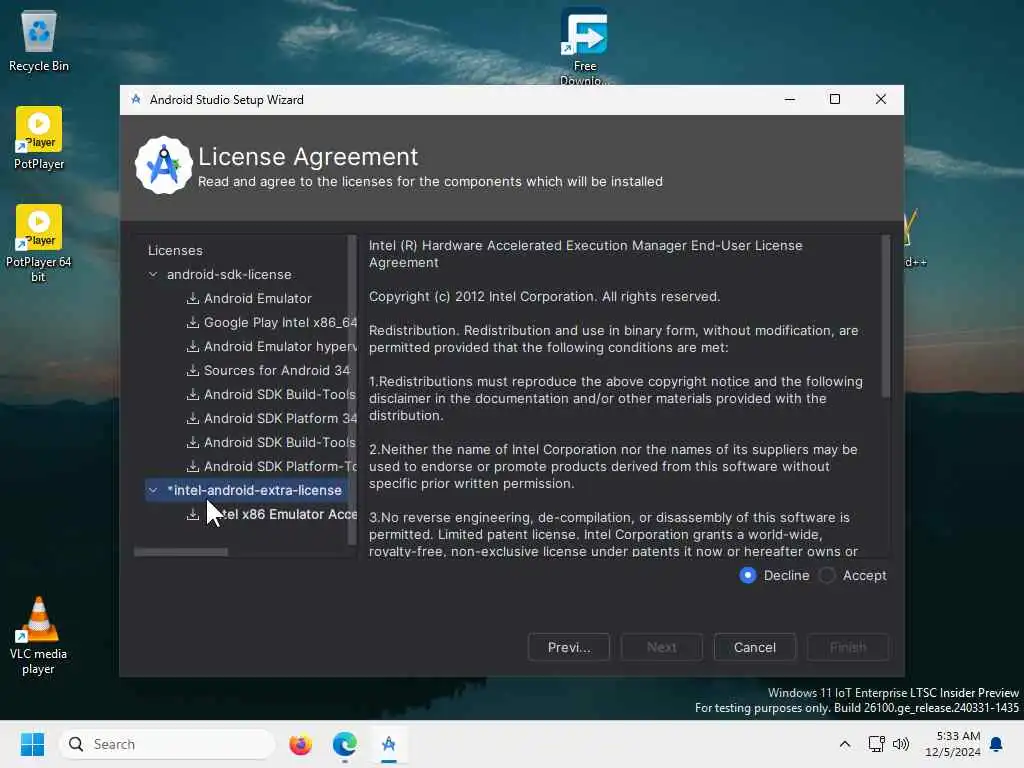Screen dimensions: 1024x768
Task: Open Microsoft Edge from the taskbar
Action: (344, 744)
